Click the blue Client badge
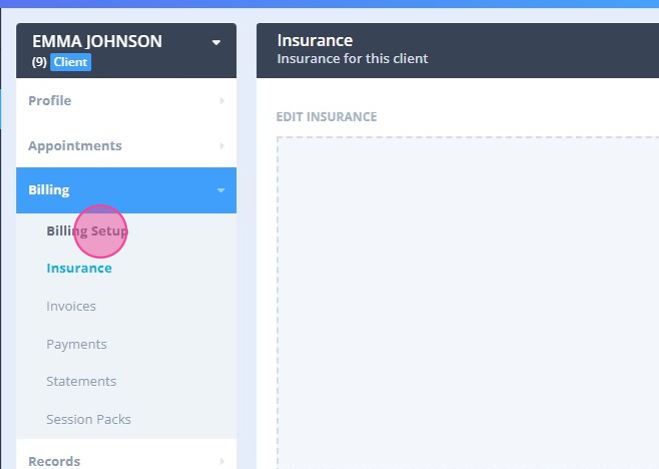This screenshot has height=469, width=659. [x=71, y=62]
